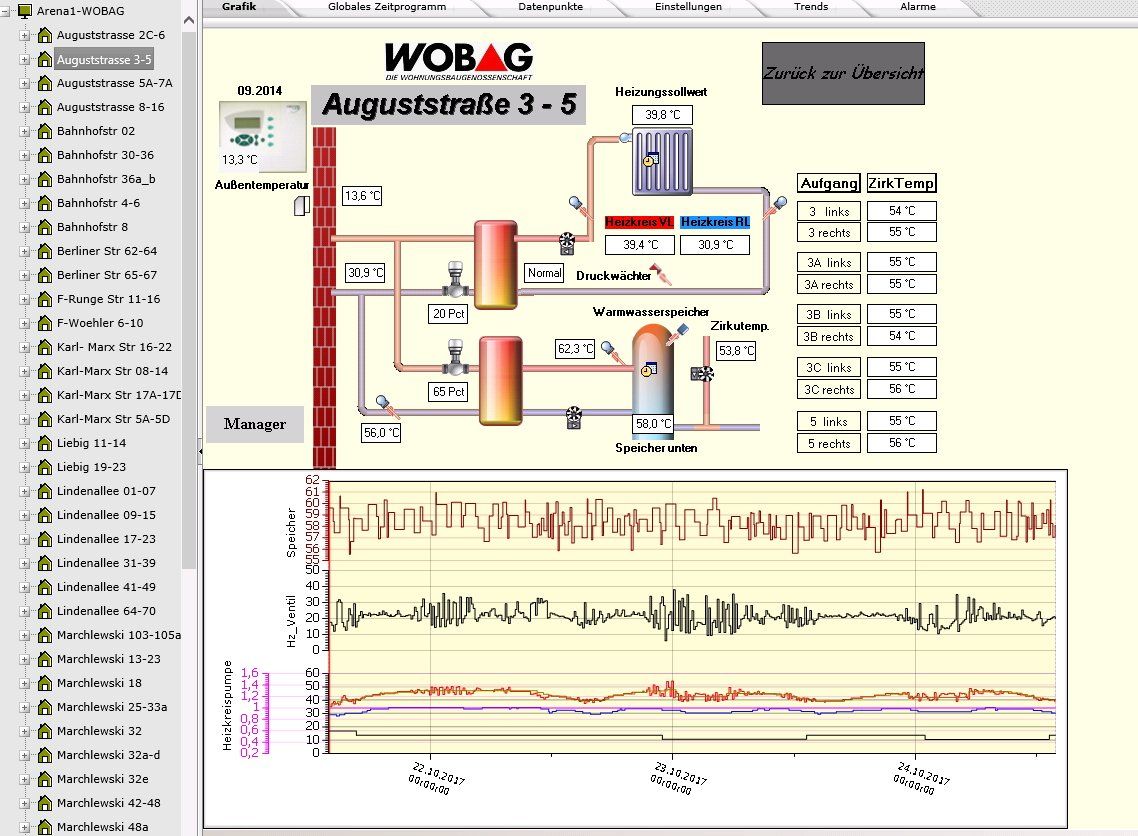Click the 23.10.2017 timeline marker
1138x836 pixels.
click(x=676, y=779)
